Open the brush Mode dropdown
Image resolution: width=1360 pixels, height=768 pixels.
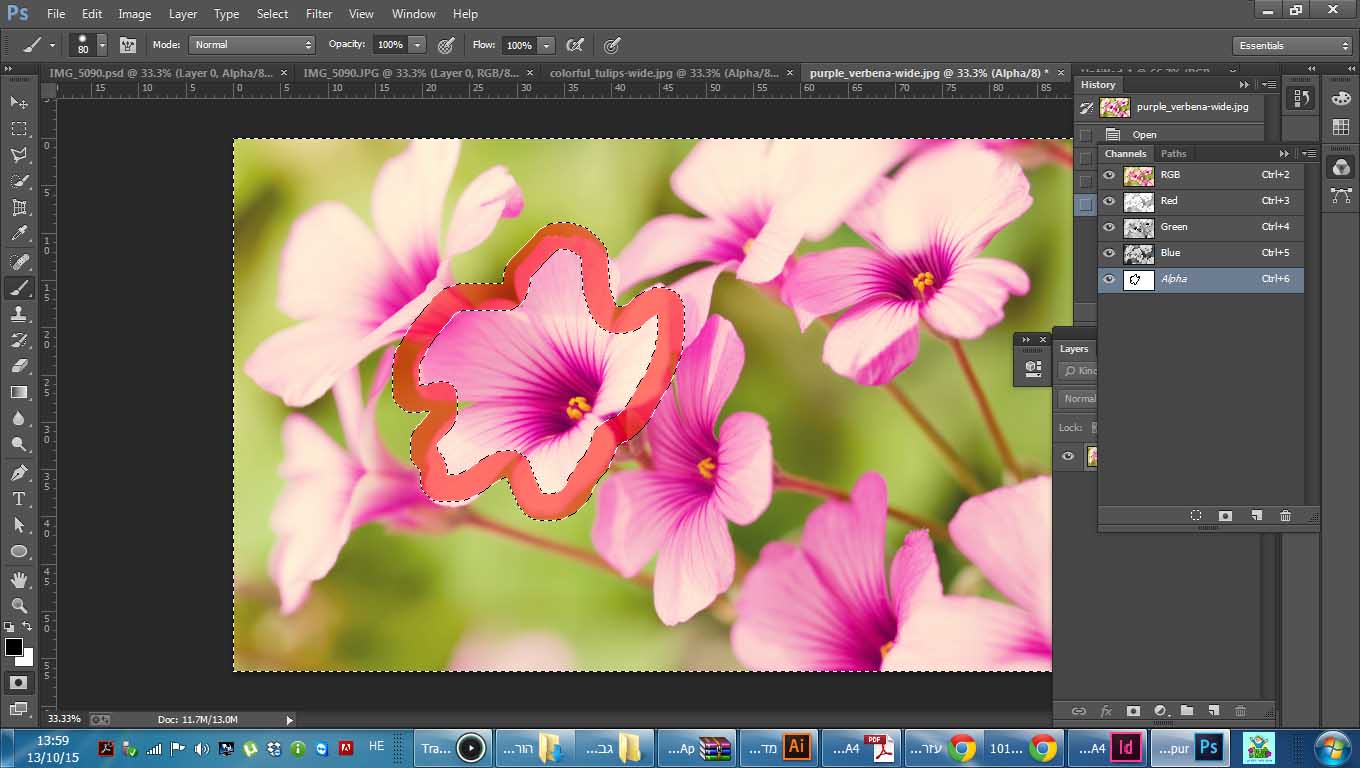click(252, 45)
